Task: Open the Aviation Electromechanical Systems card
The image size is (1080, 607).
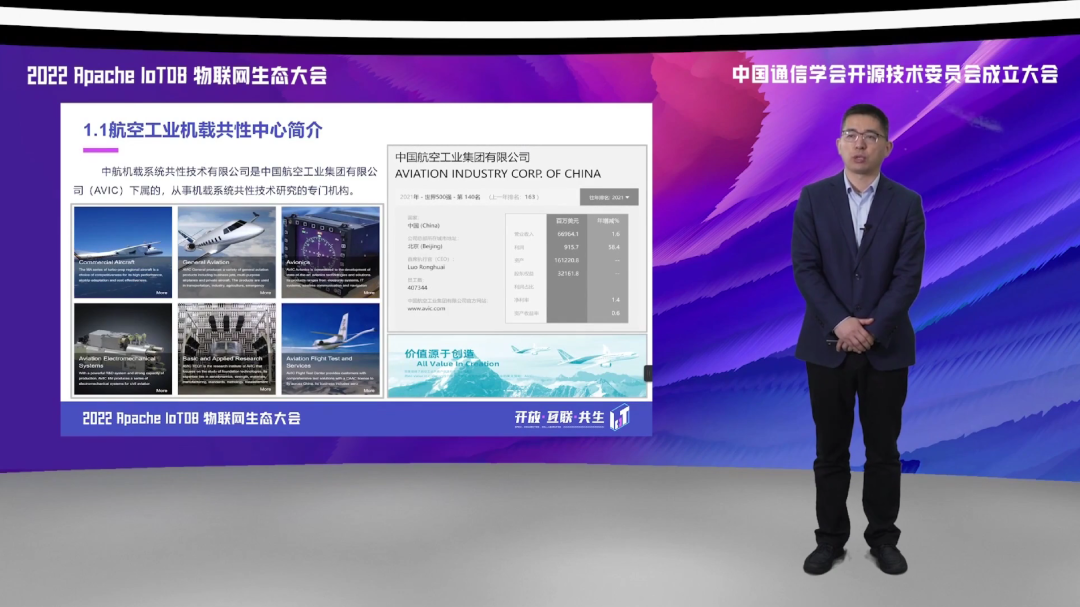Action: point(123,349)
